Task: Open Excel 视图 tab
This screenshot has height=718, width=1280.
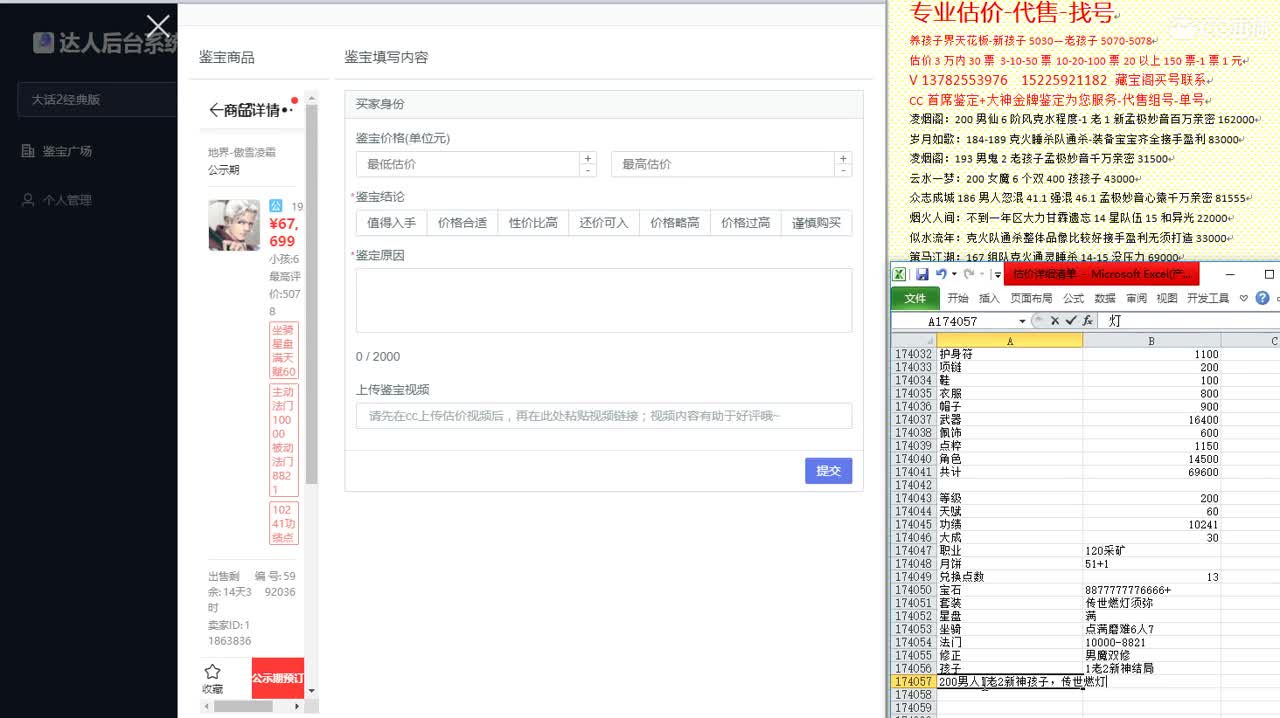Action: [1167, 298]
